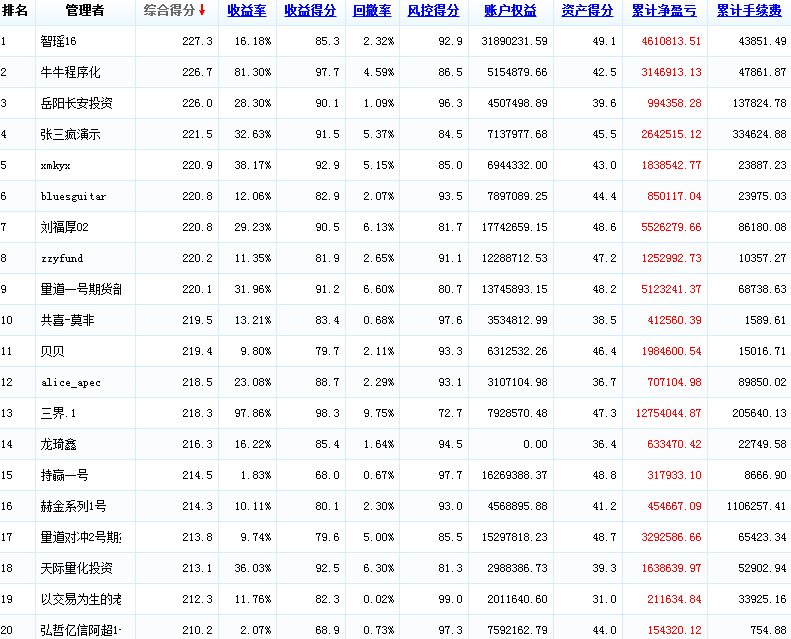Sort by 累计手续费 header
Screen dimensions: 791x639
[749, 11]
